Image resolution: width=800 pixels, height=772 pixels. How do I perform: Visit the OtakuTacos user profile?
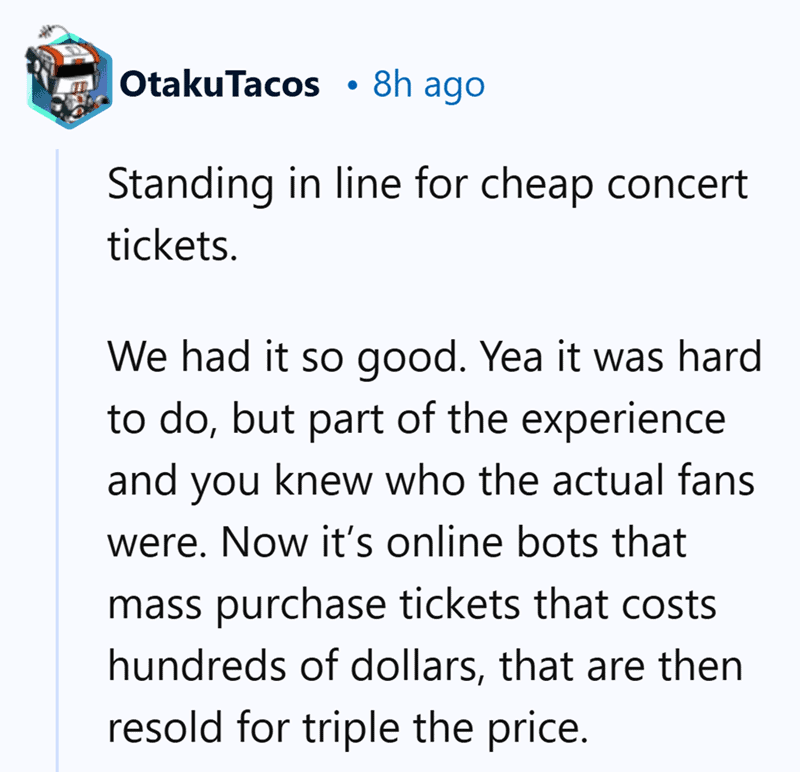pyautogui.click(x=219, y=85)
